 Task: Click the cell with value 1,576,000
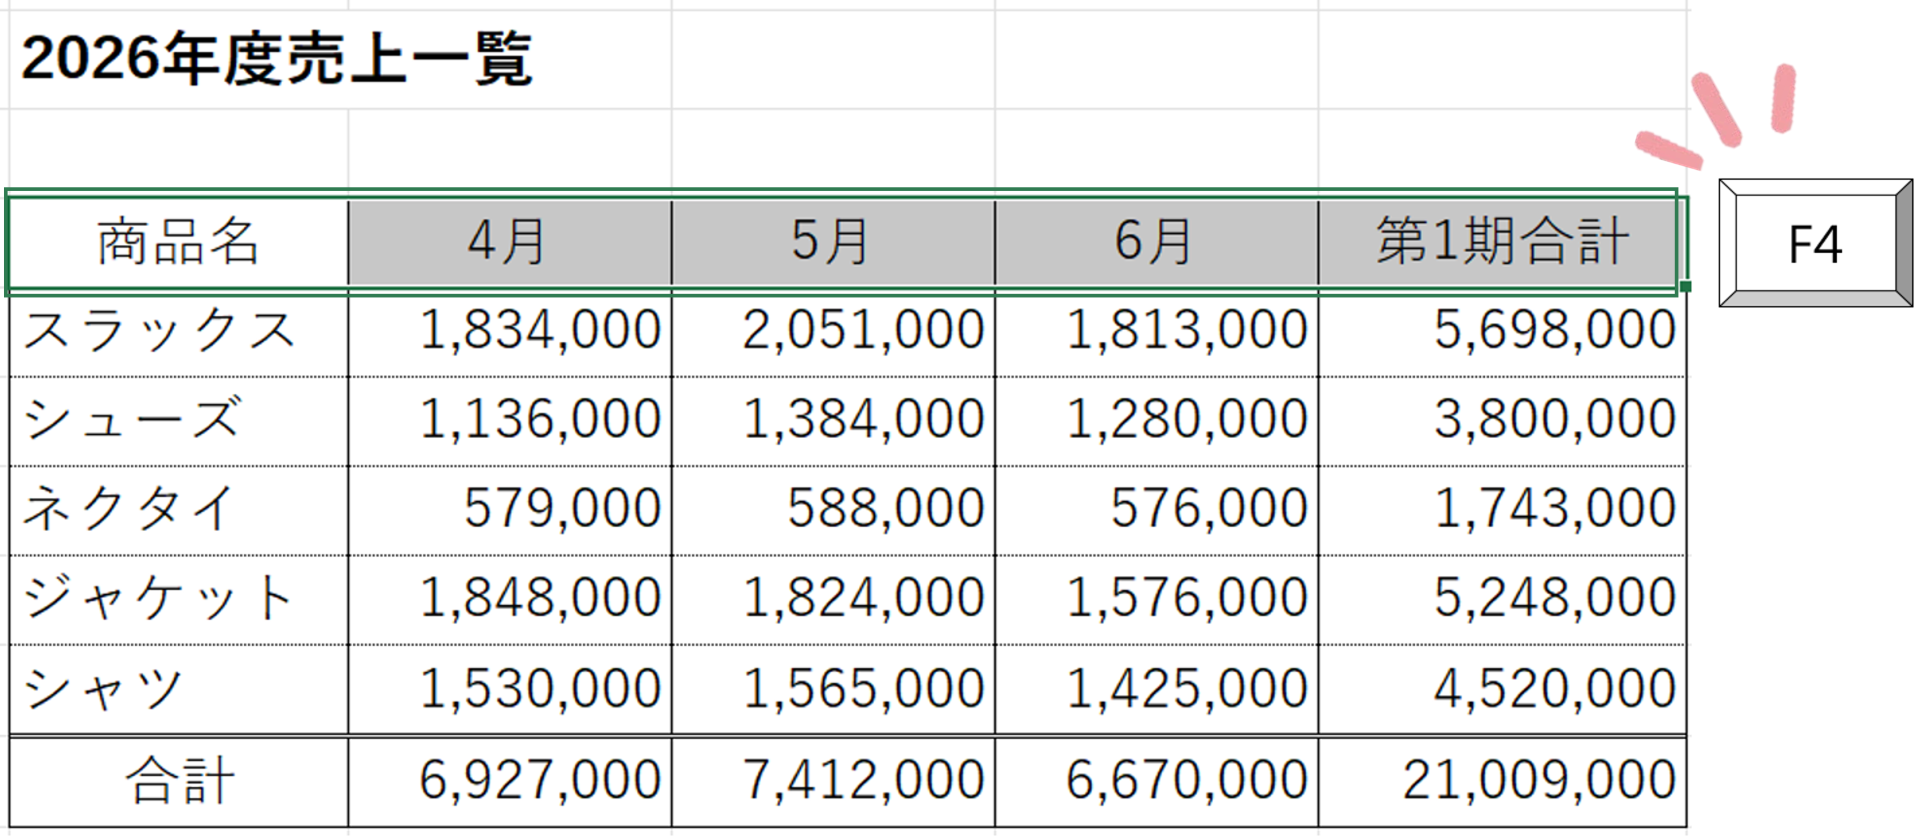pyautogui.click(x=1156, y=600)
